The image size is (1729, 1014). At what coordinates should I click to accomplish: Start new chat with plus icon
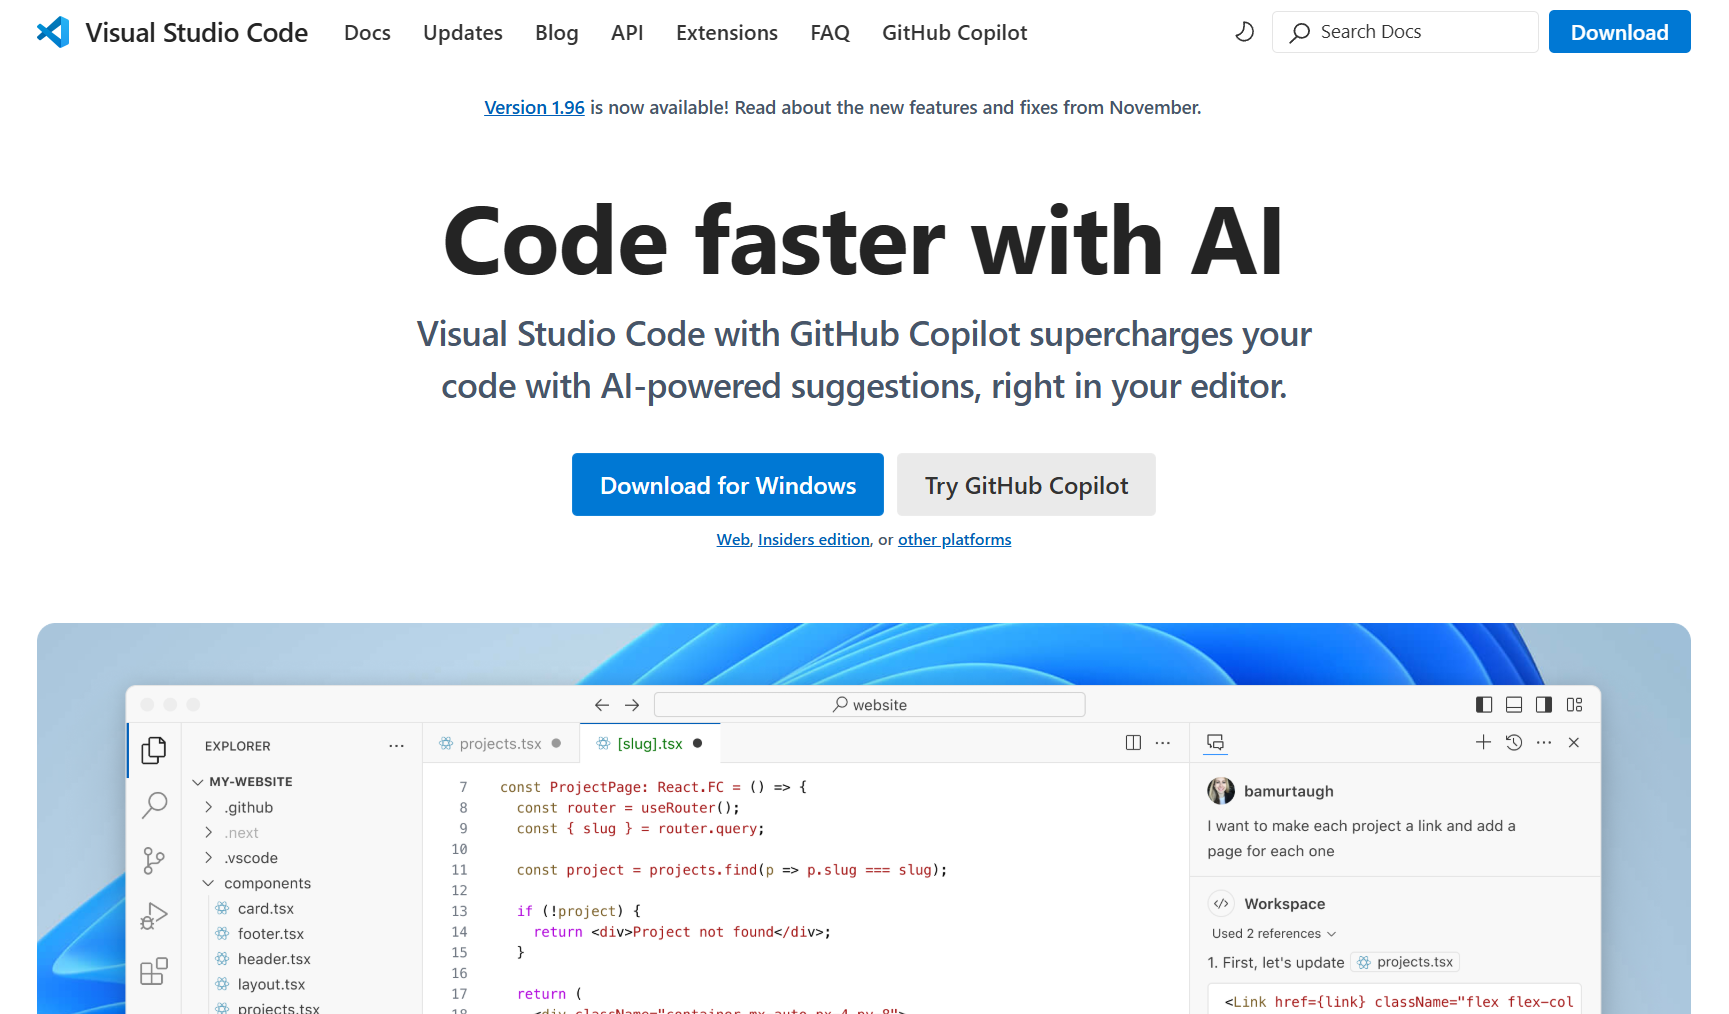pyautogui.click(x=1483, y=742)
